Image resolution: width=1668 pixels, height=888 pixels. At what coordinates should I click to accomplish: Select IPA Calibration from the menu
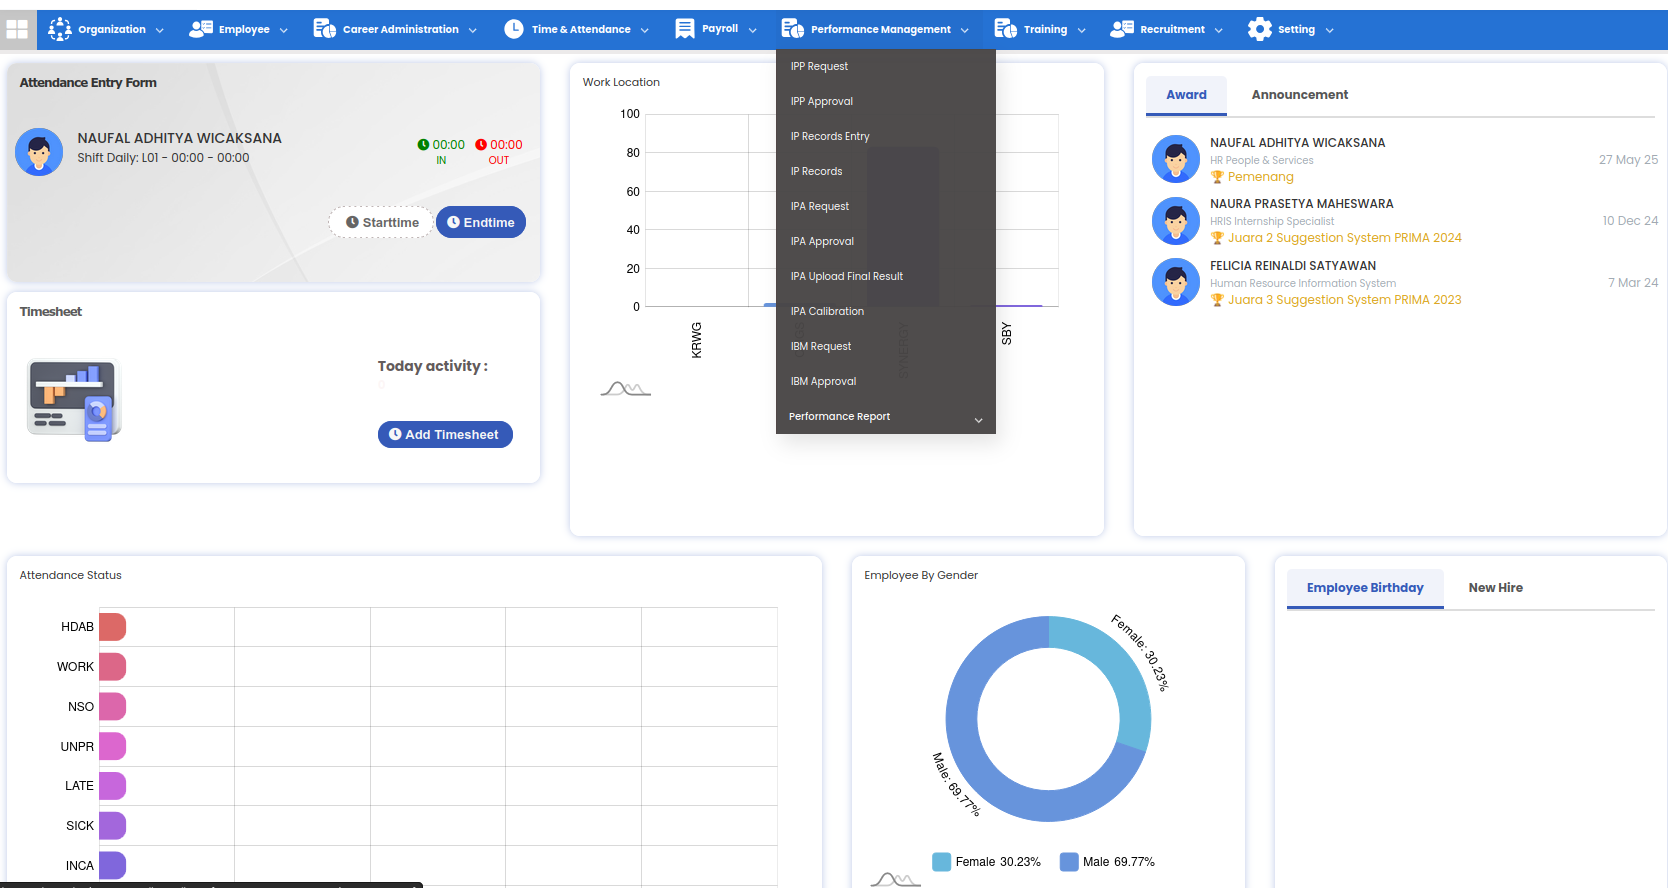[x=827, y=312]
